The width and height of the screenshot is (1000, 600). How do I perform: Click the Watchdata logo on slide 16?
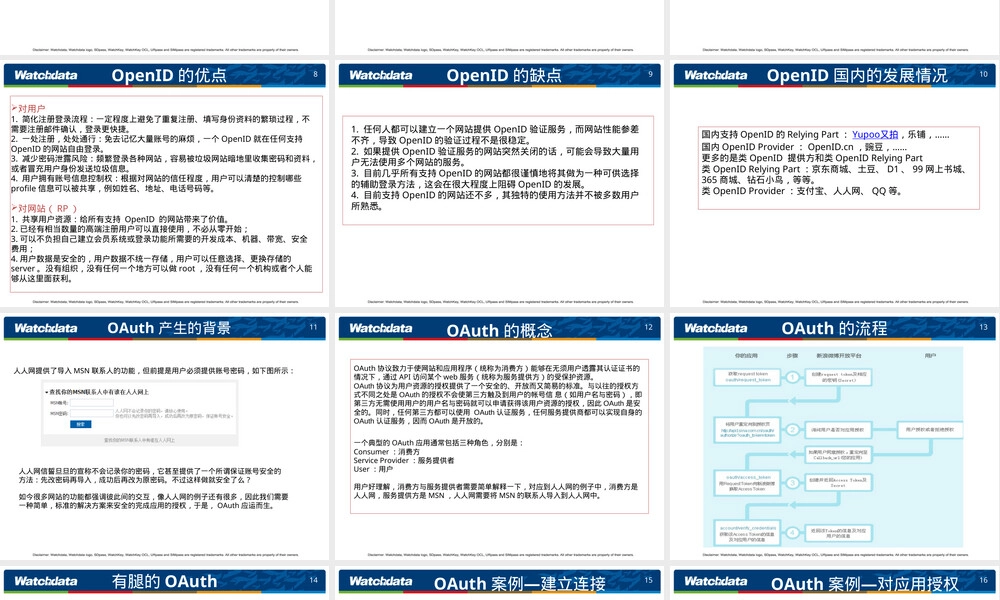[x=716, y=582]
